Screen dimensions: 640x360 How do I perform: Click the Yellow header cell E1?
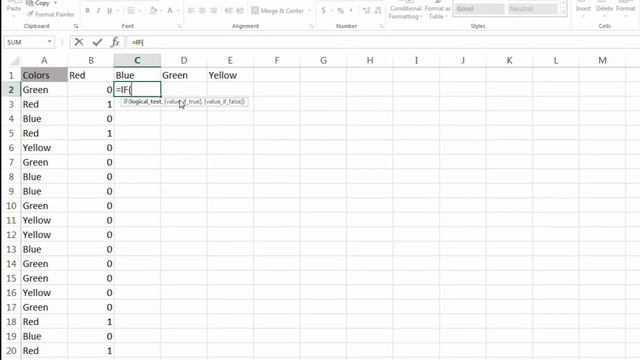click(x=230, y=75)
